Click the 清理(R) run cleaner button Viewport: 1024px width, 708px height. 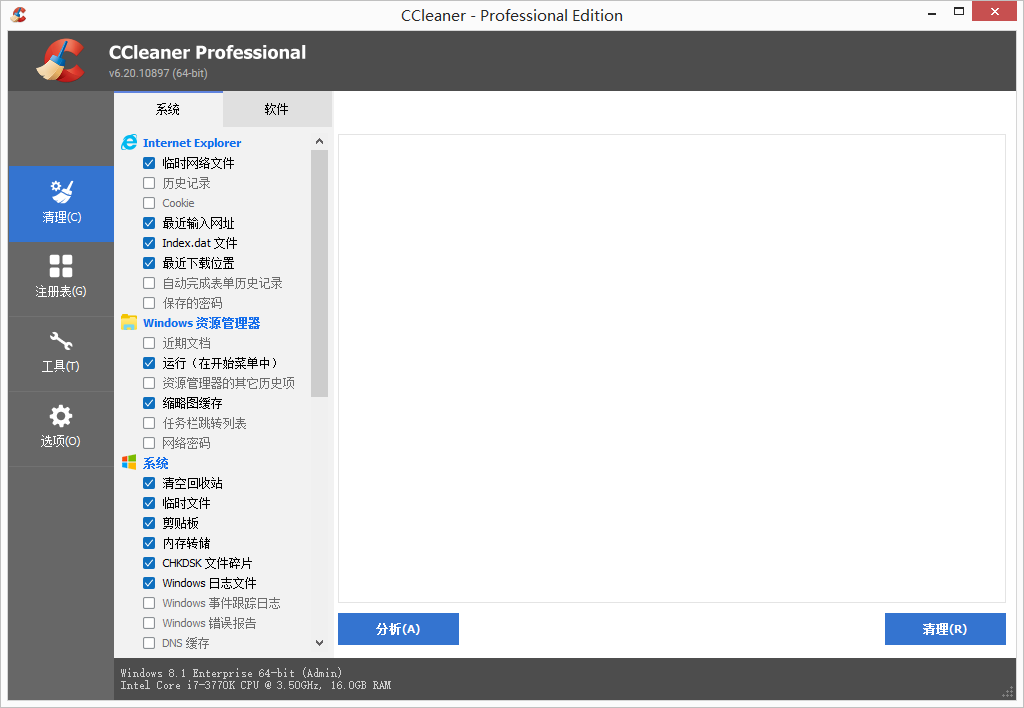coord(945,629)
